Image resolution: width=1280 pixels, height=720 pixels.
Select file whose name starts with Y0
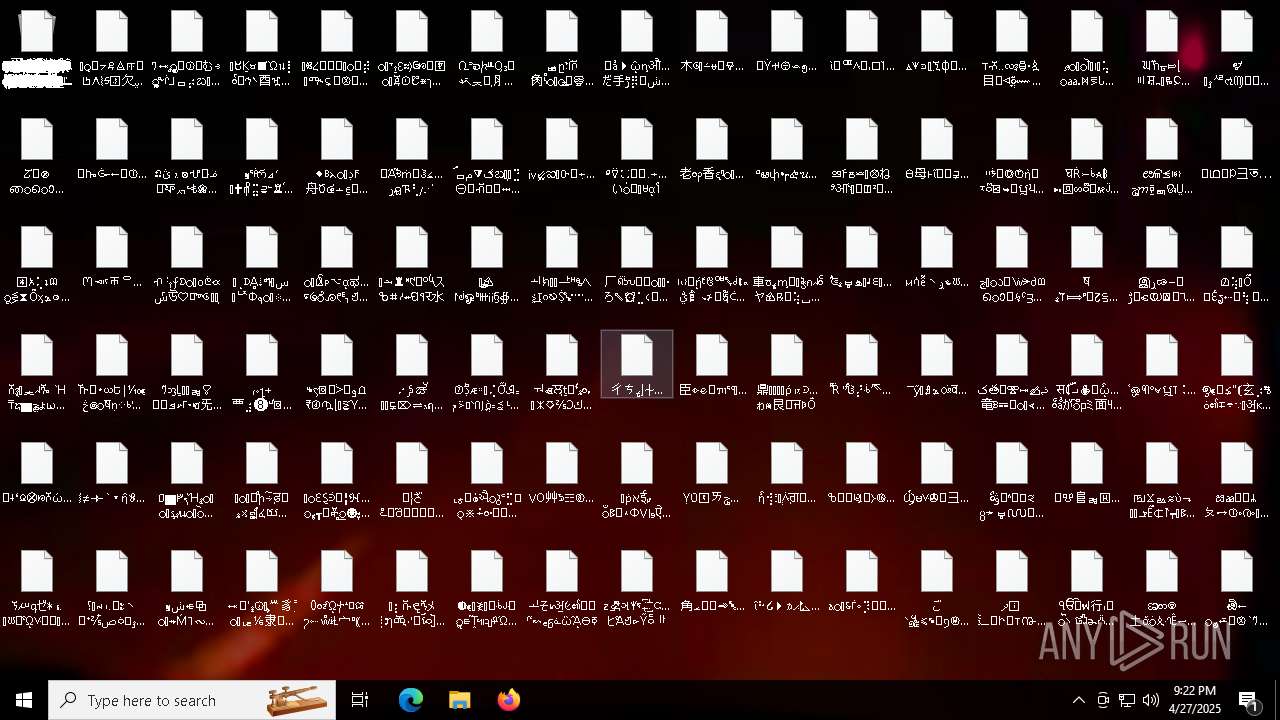(712, 474)
